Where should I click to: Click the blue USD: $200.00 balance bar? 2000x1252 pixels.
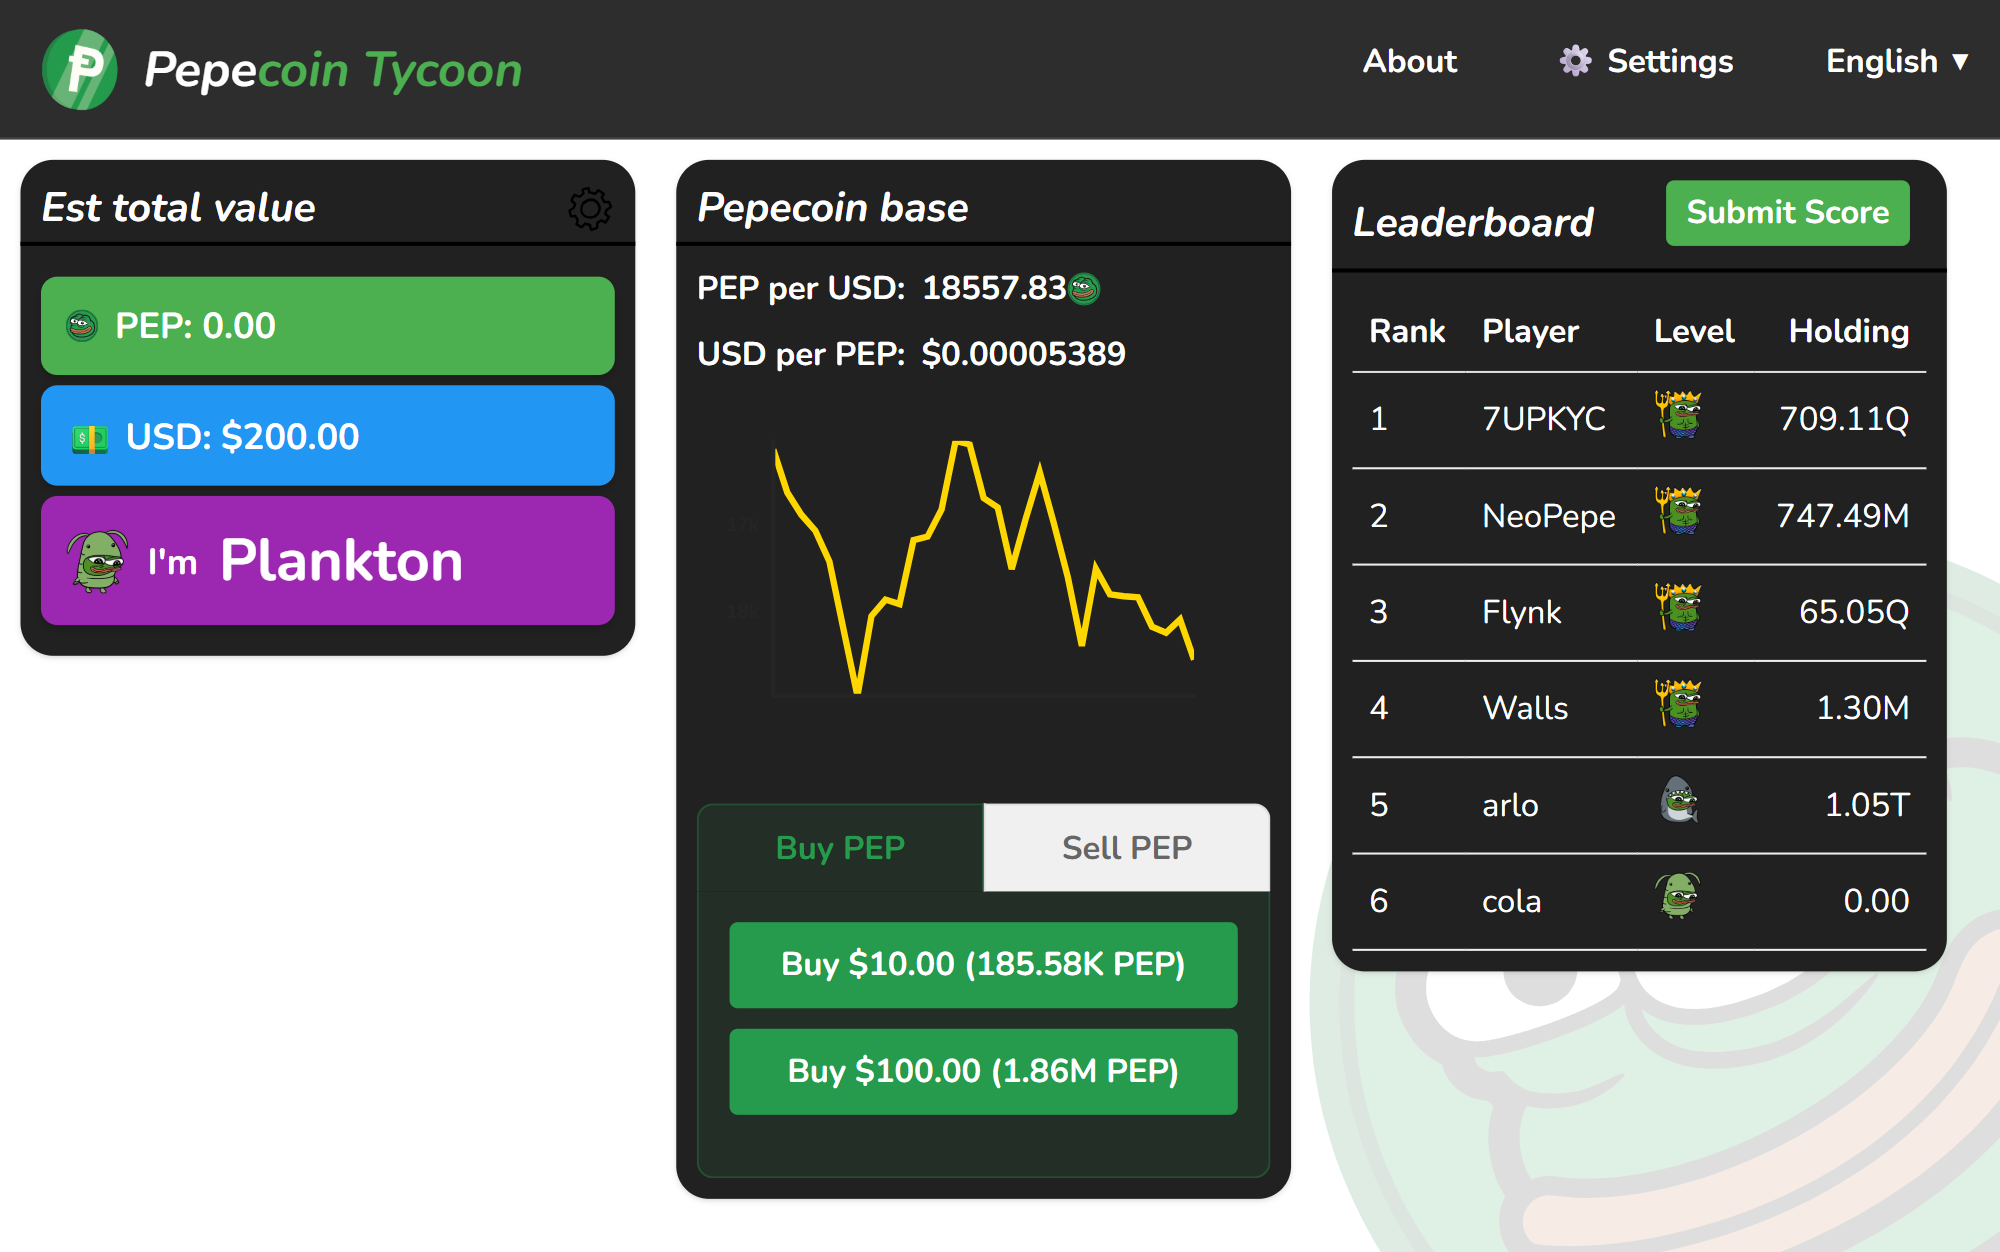(x=328, y=436)
